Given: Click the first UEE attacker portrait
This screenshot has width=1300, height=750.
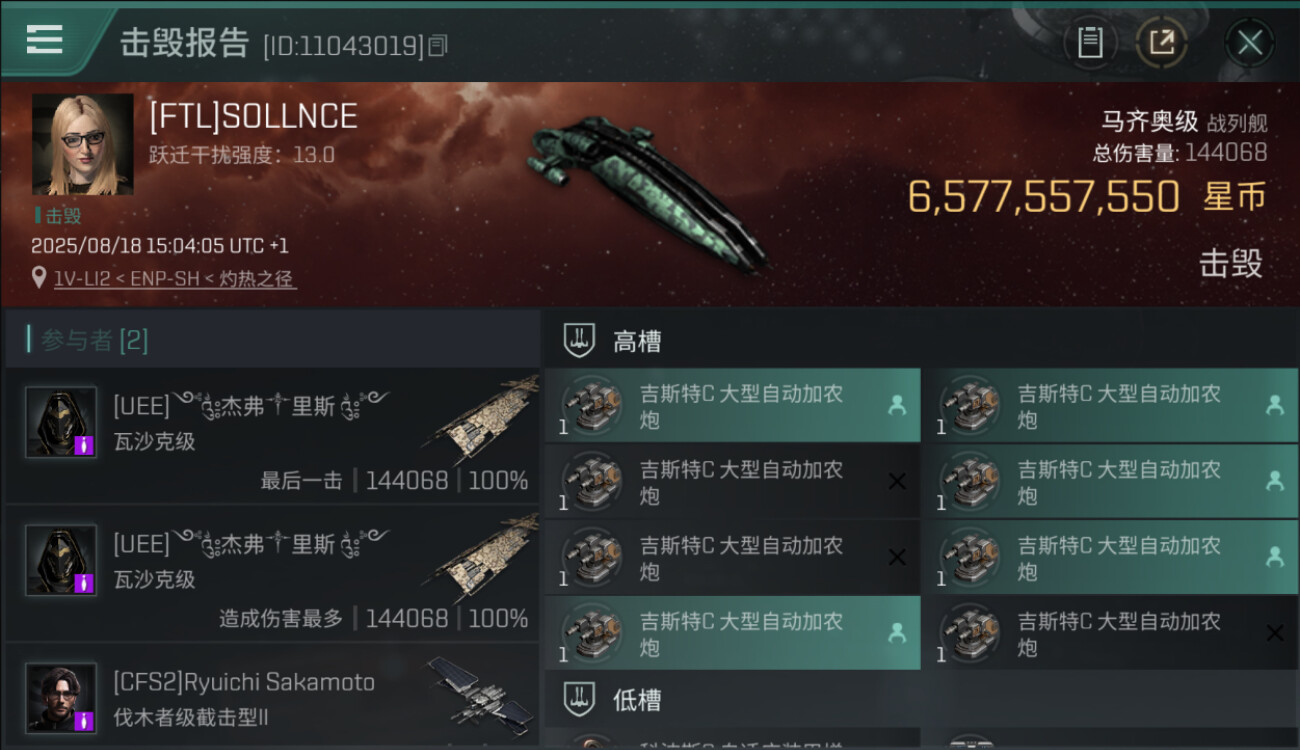Looking at the screenshot, I should [61, 422].
